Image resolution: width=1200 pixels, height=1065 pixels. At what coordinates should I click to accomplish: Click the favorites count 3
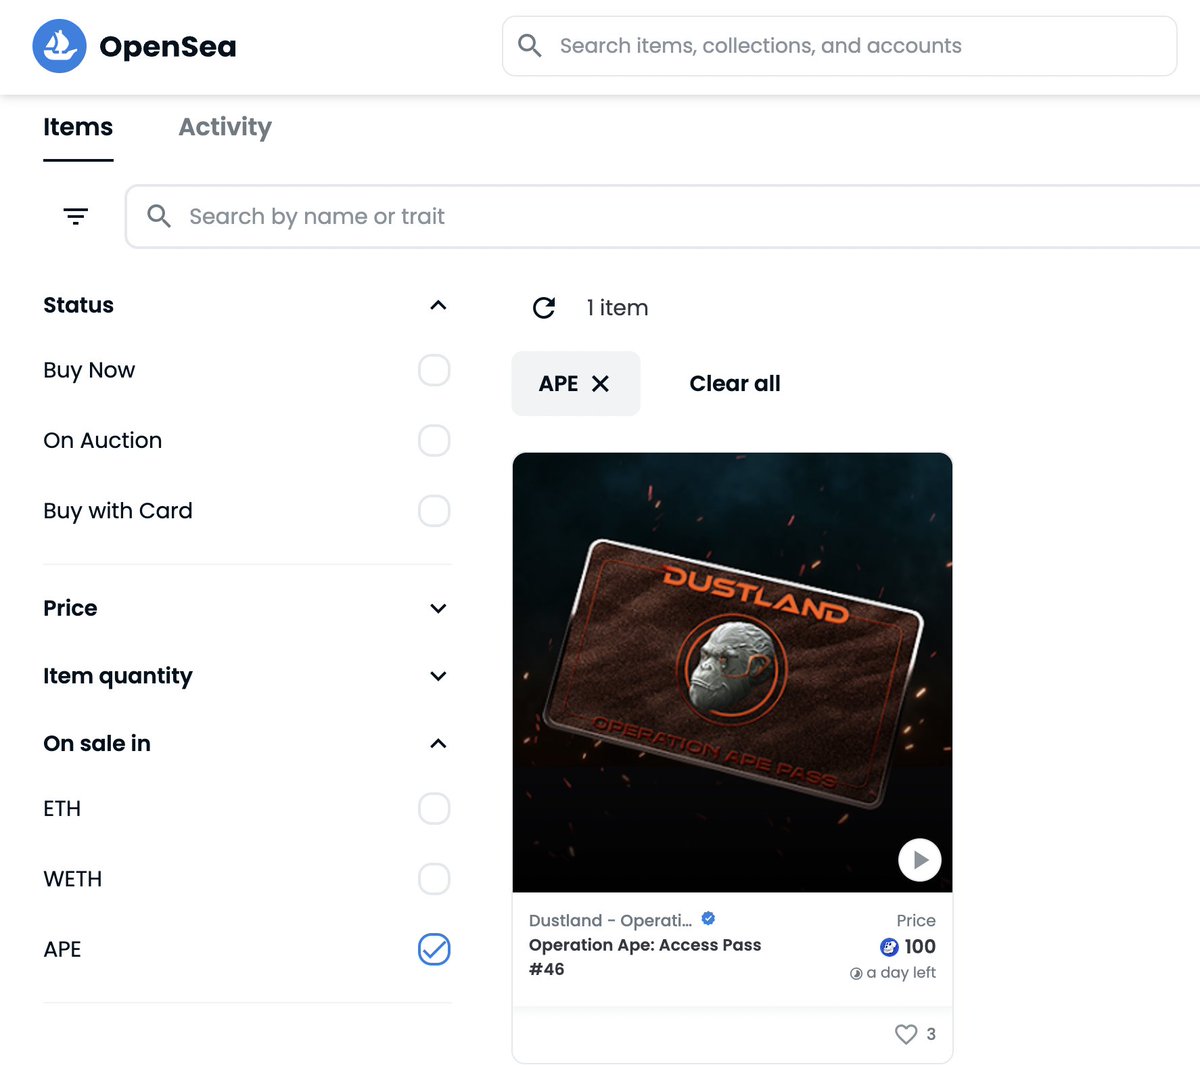click(931, 1034)
